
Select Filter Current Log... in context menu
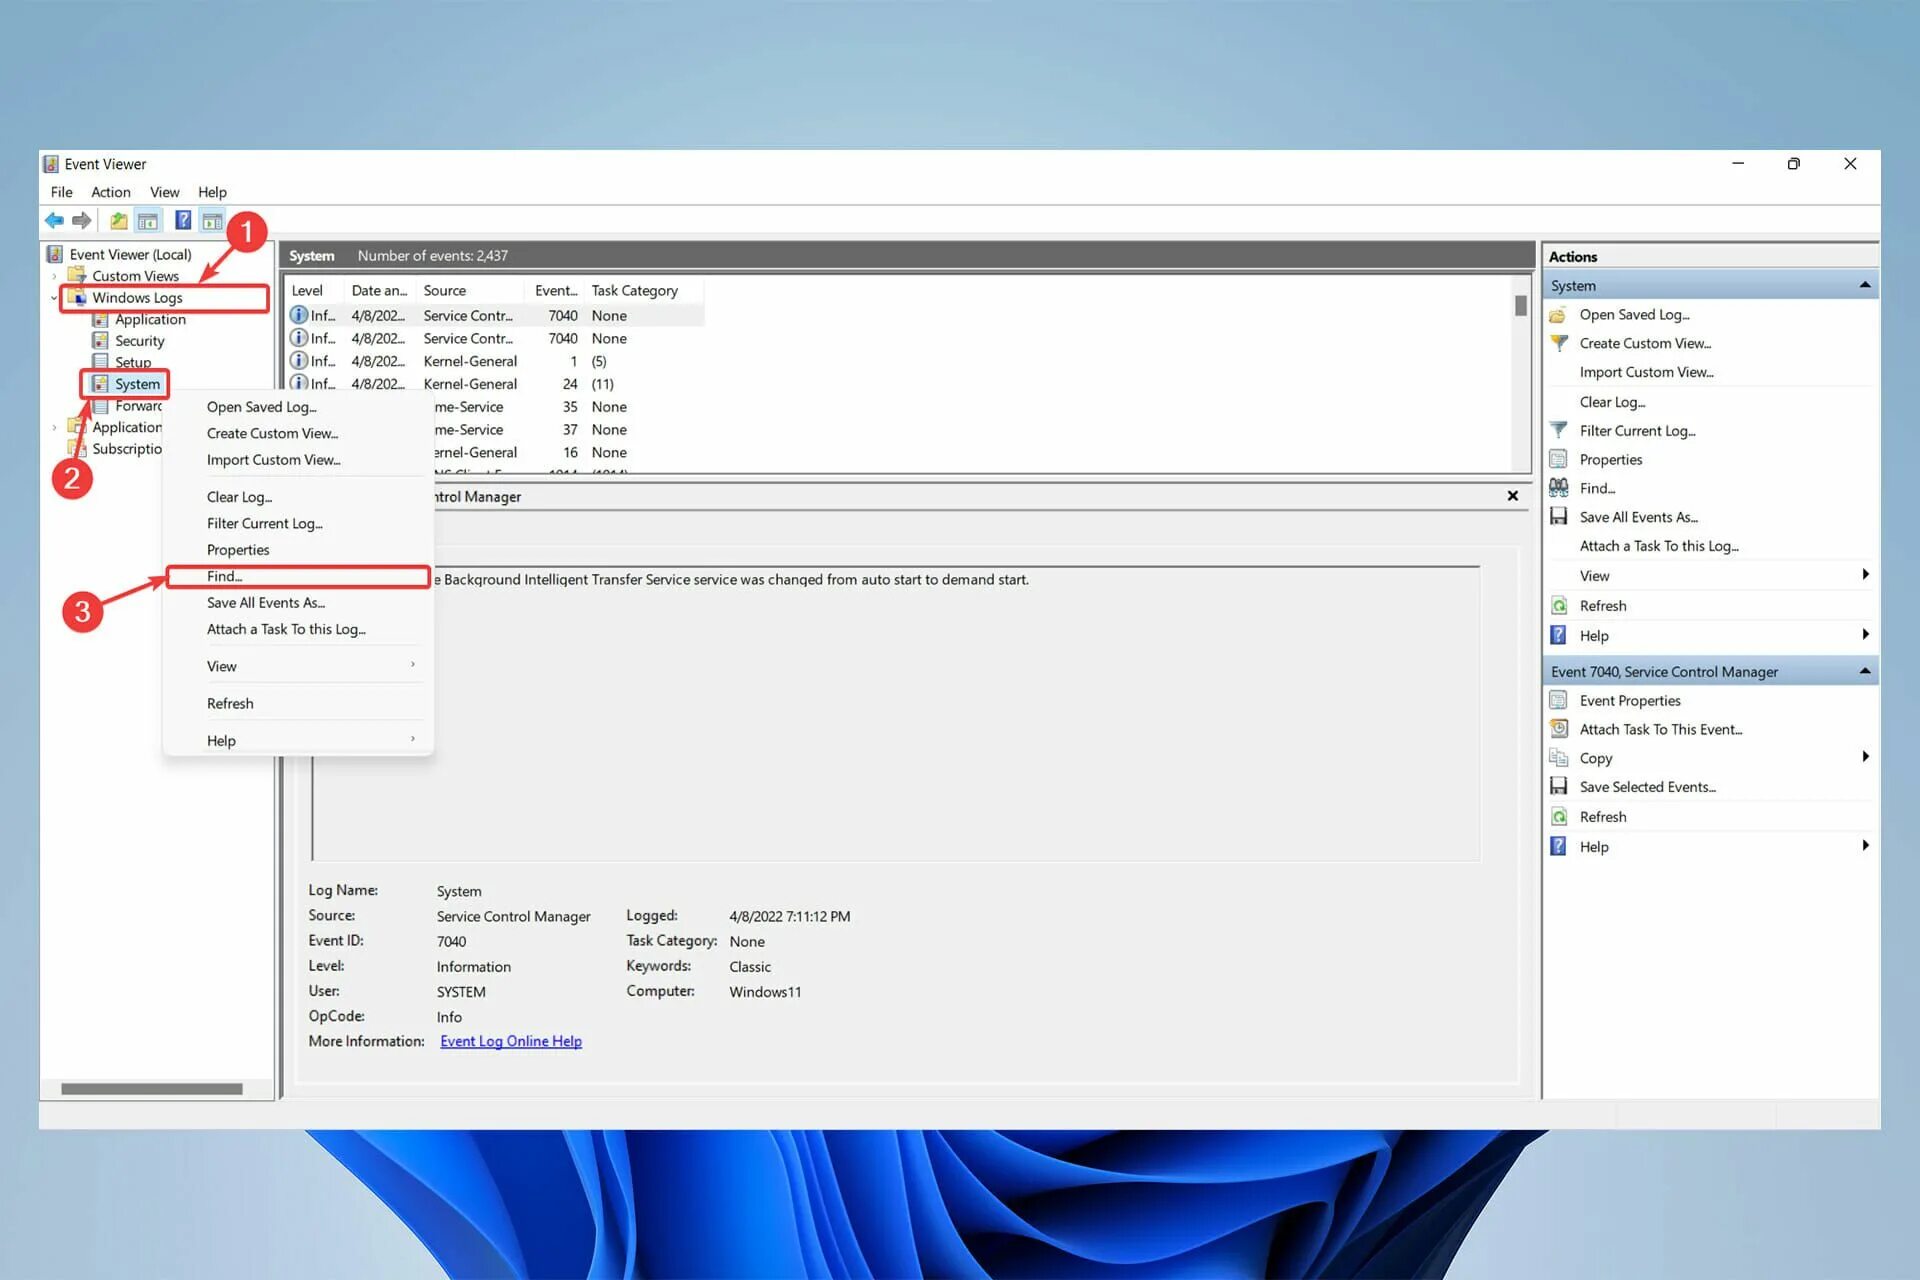coord(264,523)
